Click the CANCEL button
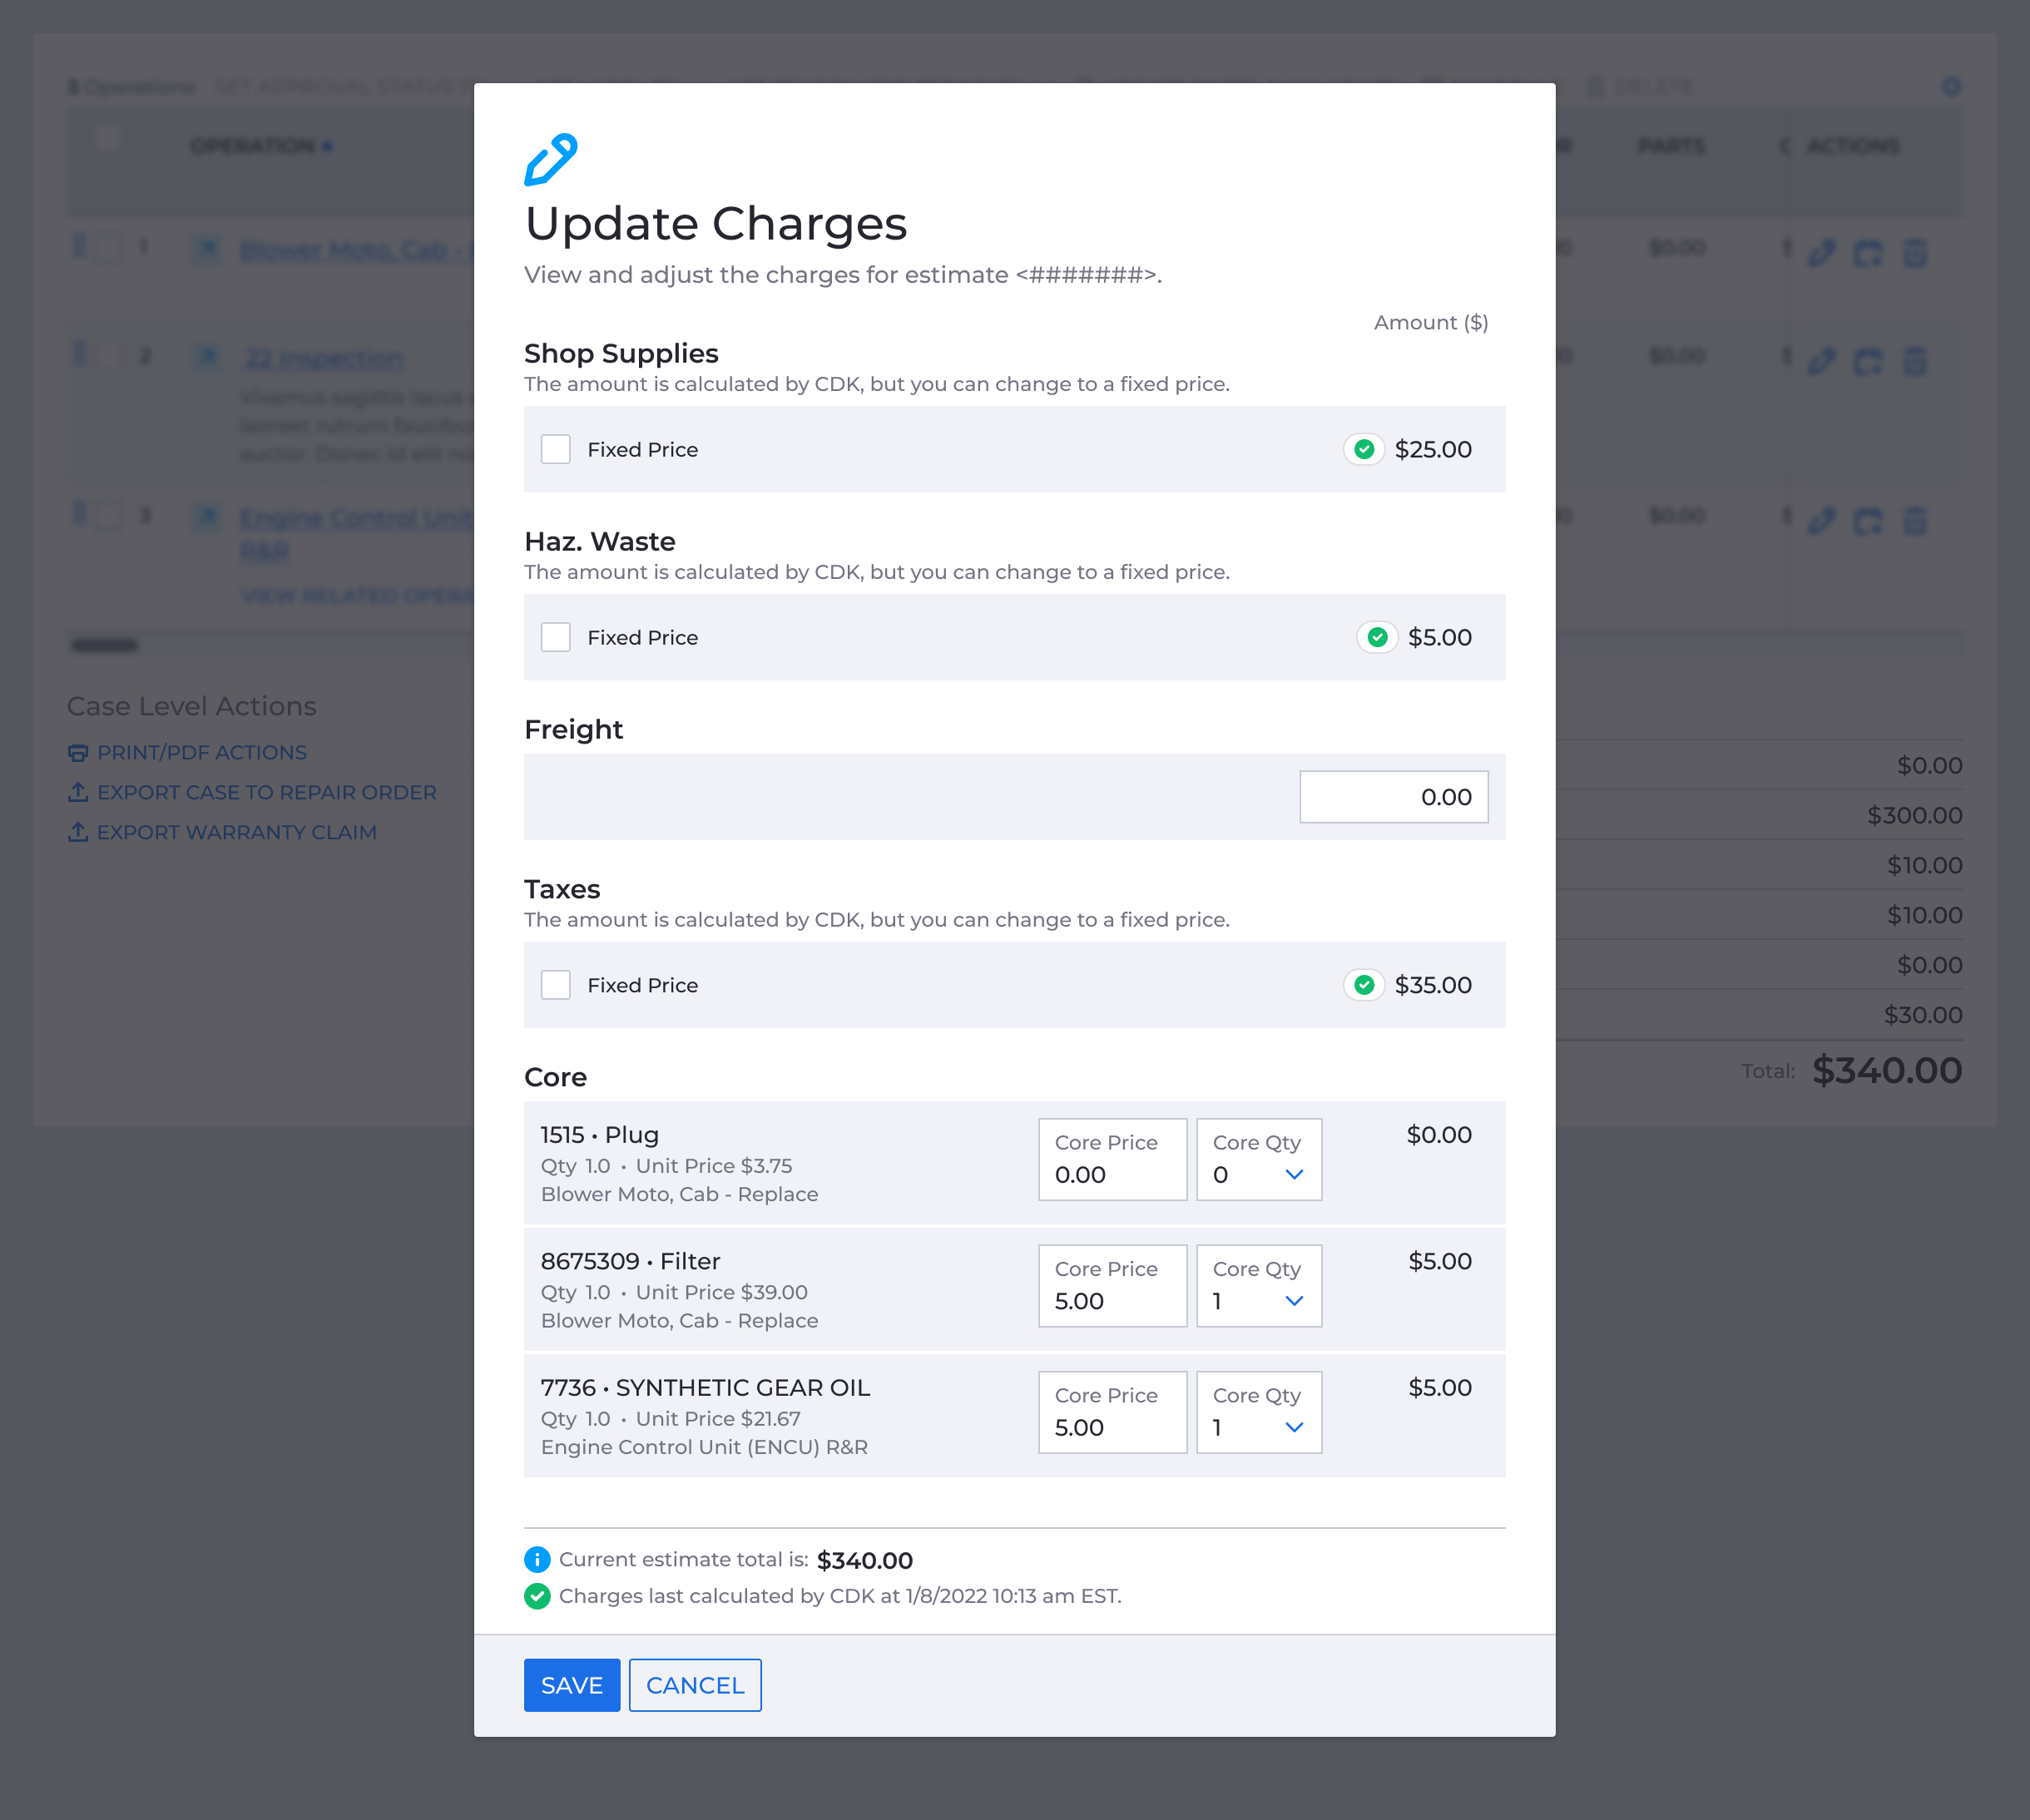Image resolution: width=2030 pixels, height=1820 pixels. (x=695, y=1685)
